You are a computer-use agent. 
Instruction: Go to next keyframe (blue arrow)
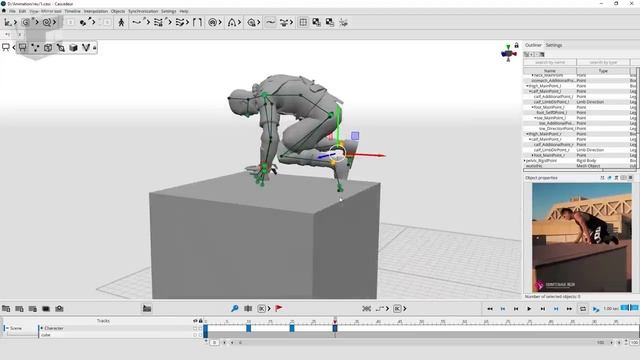click(x=556, y=309)
